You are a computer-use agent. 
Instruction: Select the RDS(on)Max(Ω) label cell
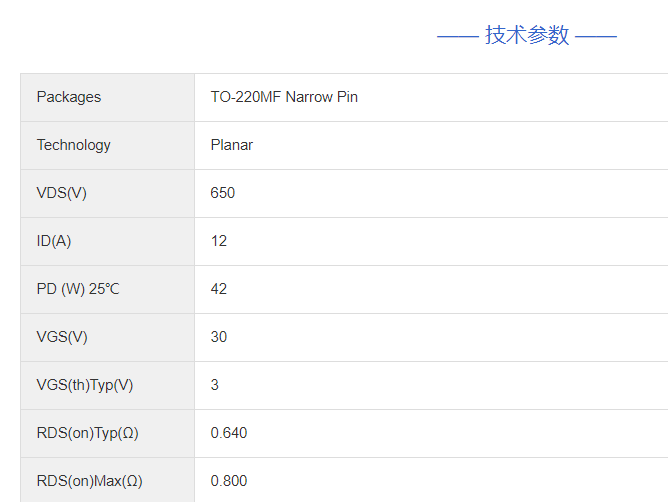point(108,480)
